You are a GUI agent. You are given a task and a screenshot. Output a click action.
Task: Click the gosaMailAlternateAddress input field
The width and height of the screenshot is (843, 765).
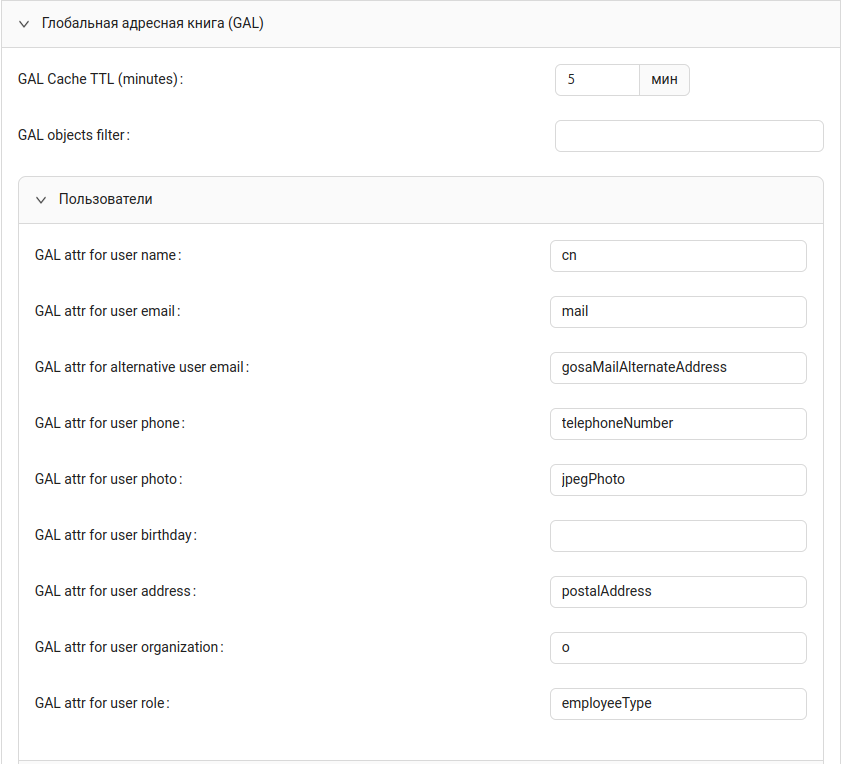(x=677, y=367)
